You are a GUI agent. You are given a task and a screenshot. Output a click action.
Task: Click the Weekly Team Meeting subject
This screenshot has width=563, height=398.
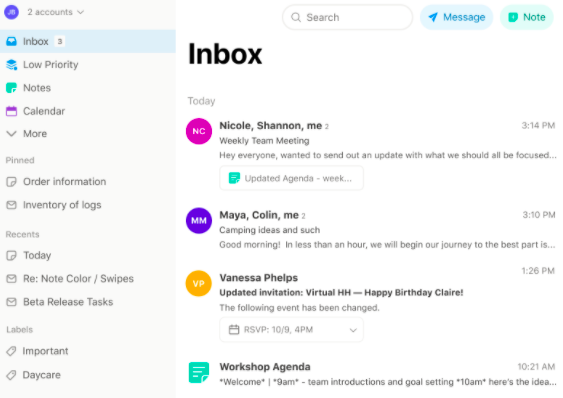coord(264,141)
